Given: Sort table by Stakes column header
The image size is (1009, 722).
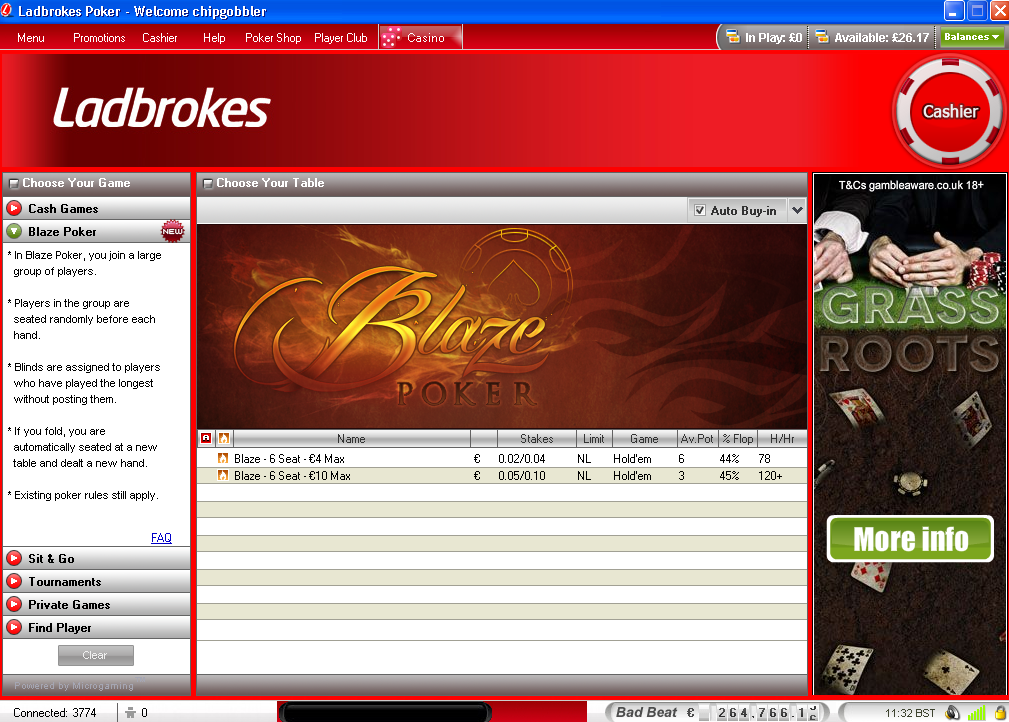Looking at the screenshot, I should 536,438.
